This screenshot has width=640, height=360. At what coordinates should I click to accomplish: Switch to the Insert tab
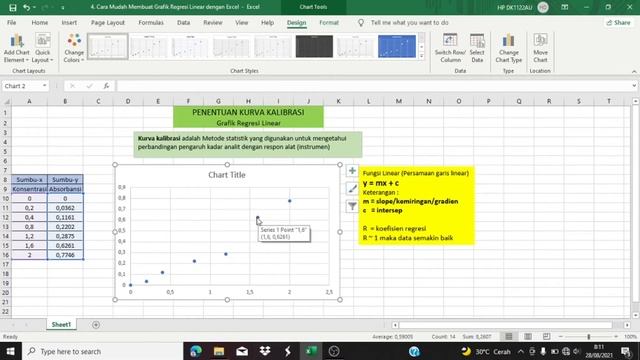[69, 23]
